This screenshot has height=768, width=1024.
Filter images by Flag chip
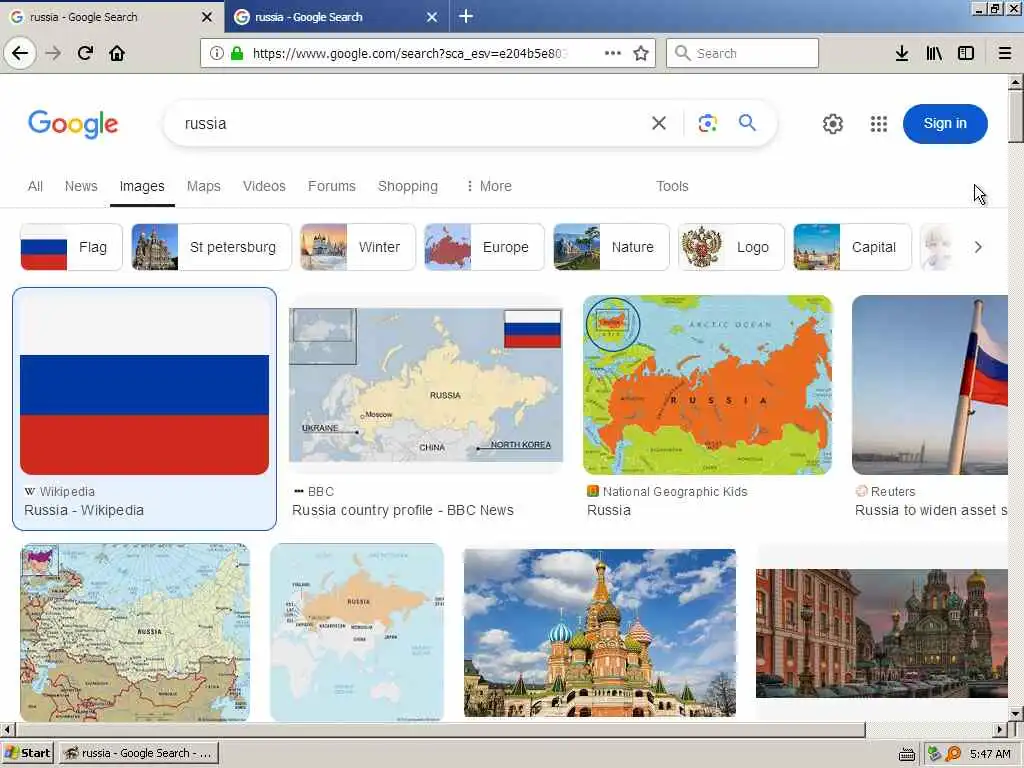click(71, 247)
